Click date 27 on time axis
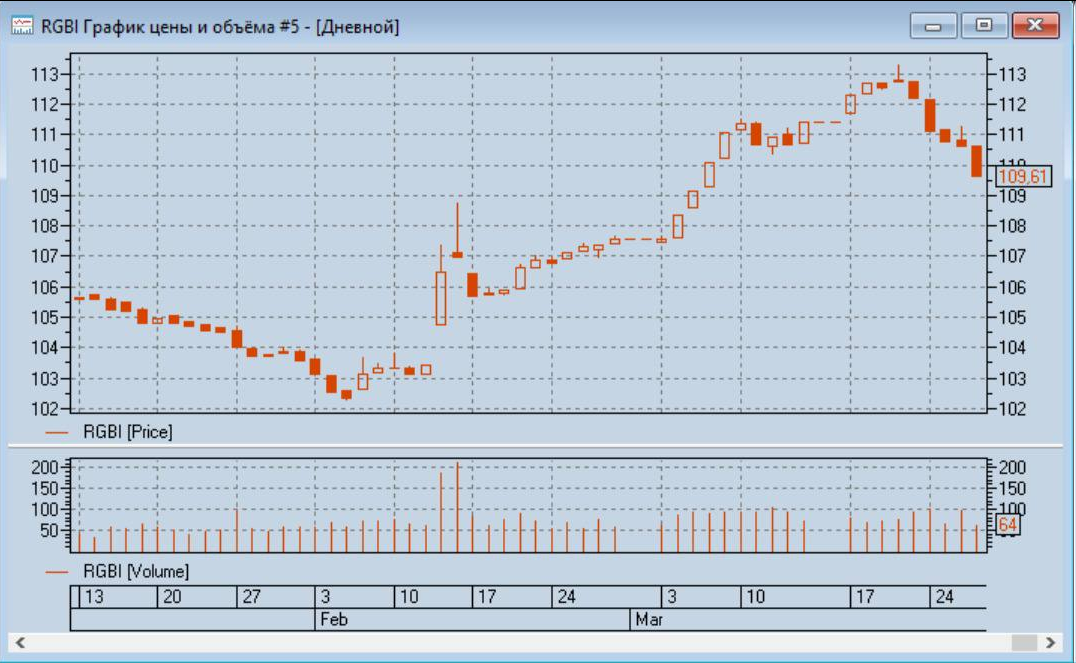The width and height of the screenshot is (1076, 663). [251, 596]
